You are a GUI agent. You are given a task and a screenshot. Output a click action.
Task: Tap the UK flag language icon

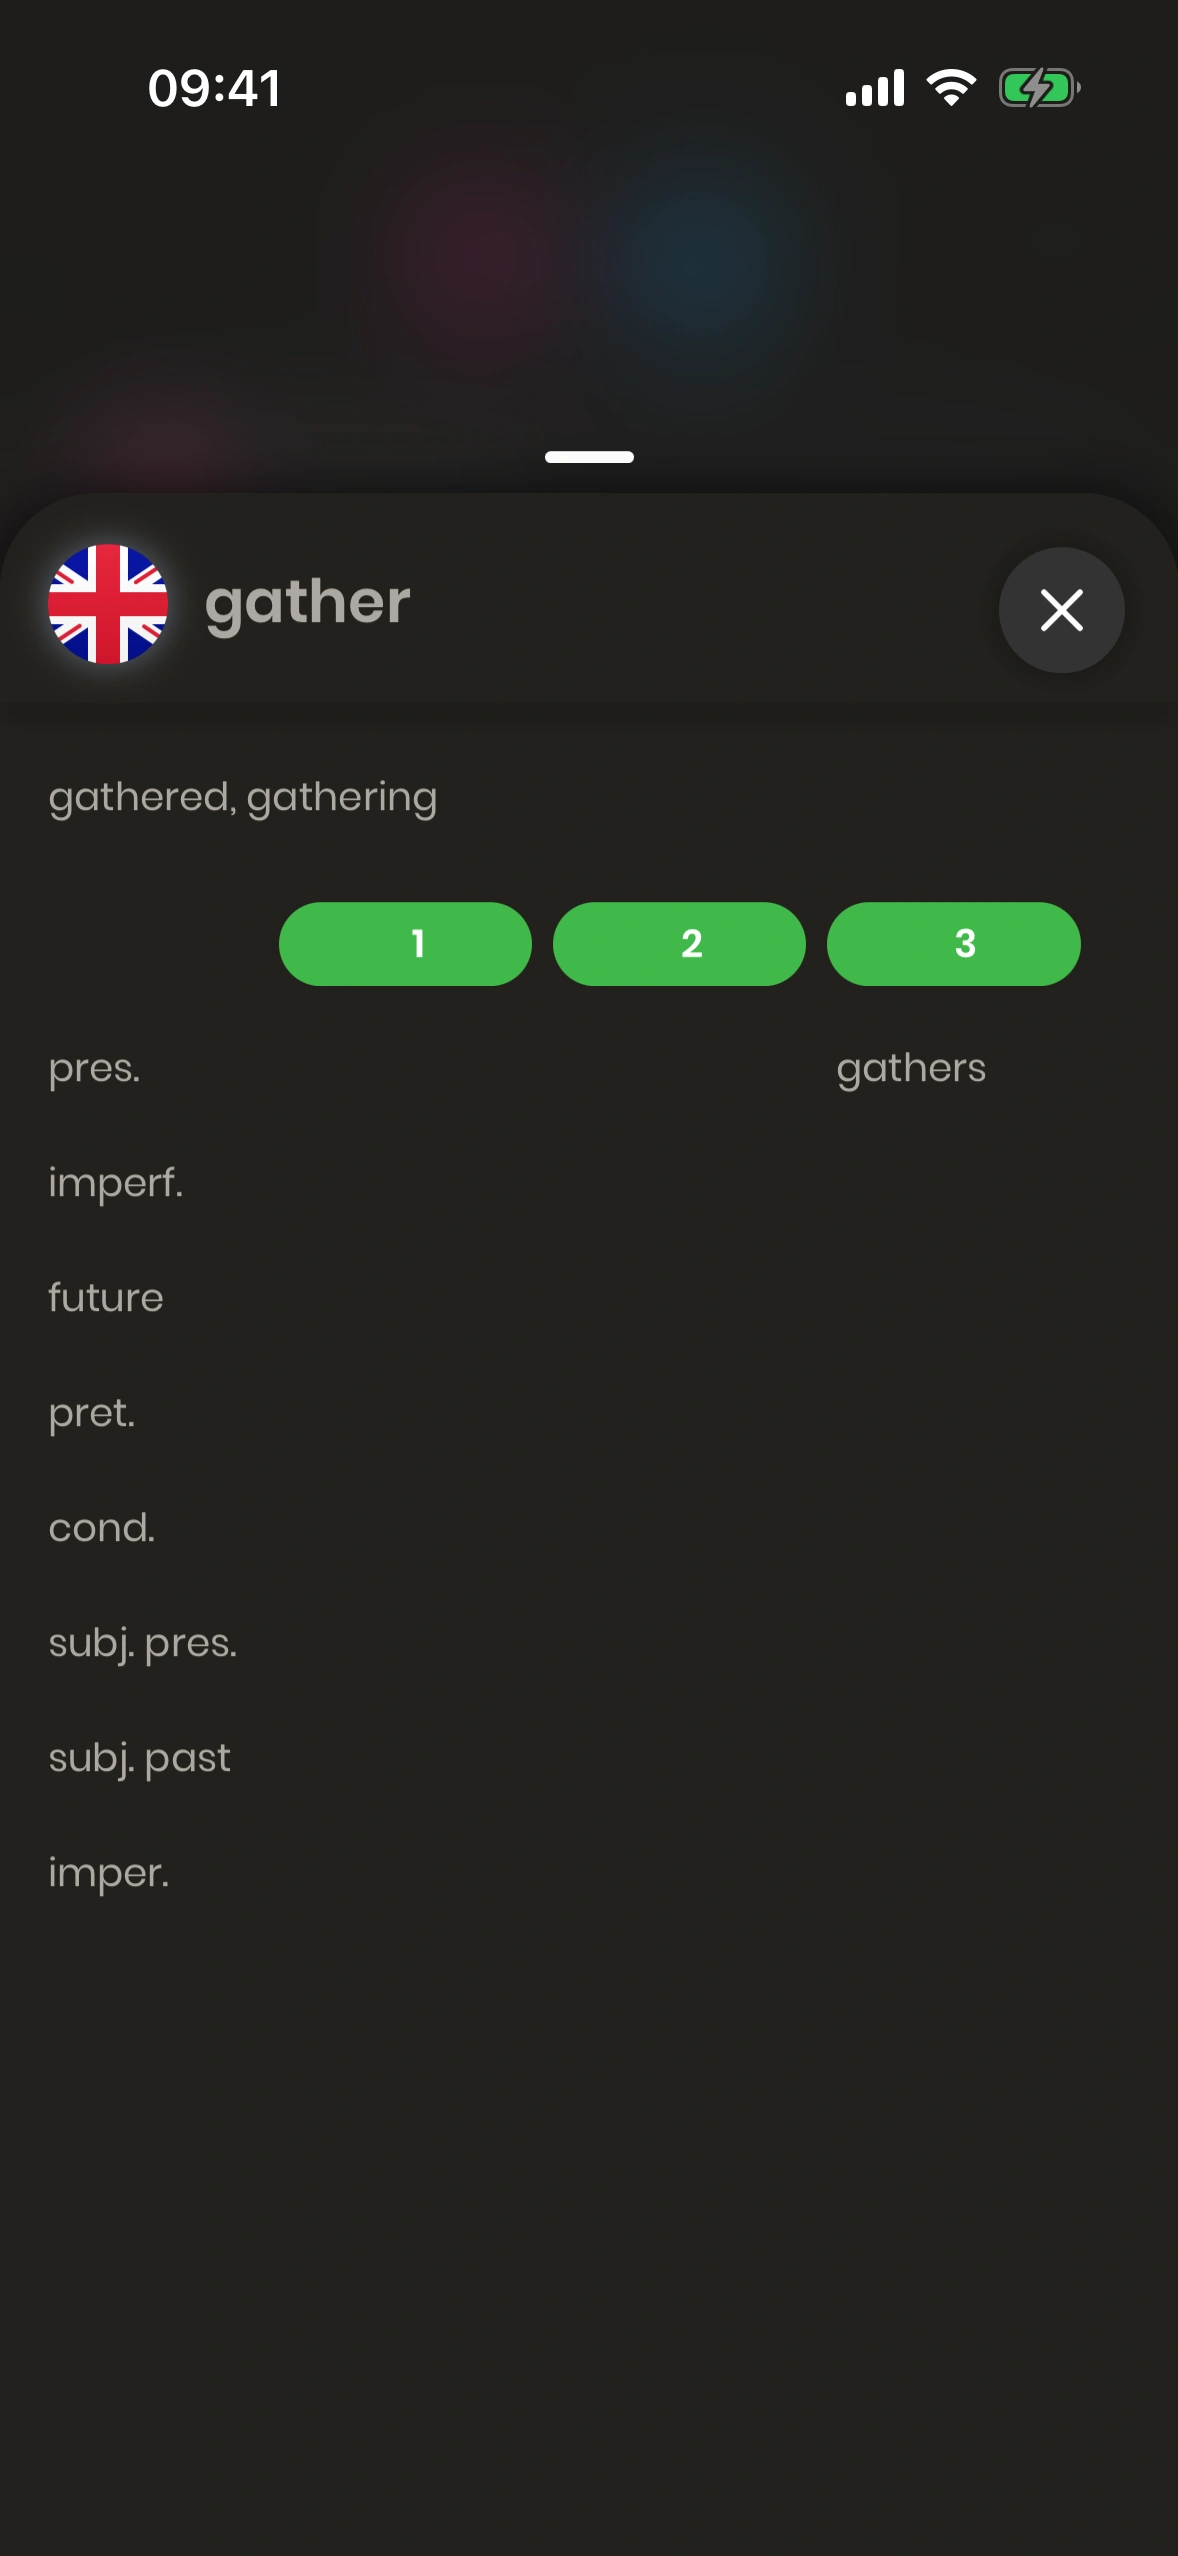(108, 604)
